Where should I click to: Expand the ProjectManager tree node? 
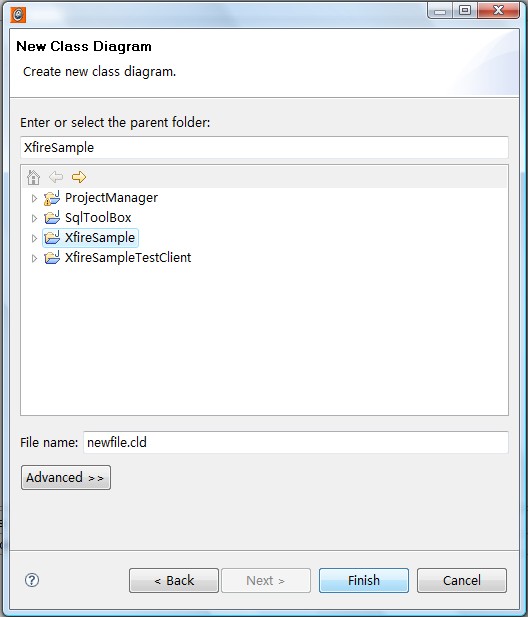34,198
